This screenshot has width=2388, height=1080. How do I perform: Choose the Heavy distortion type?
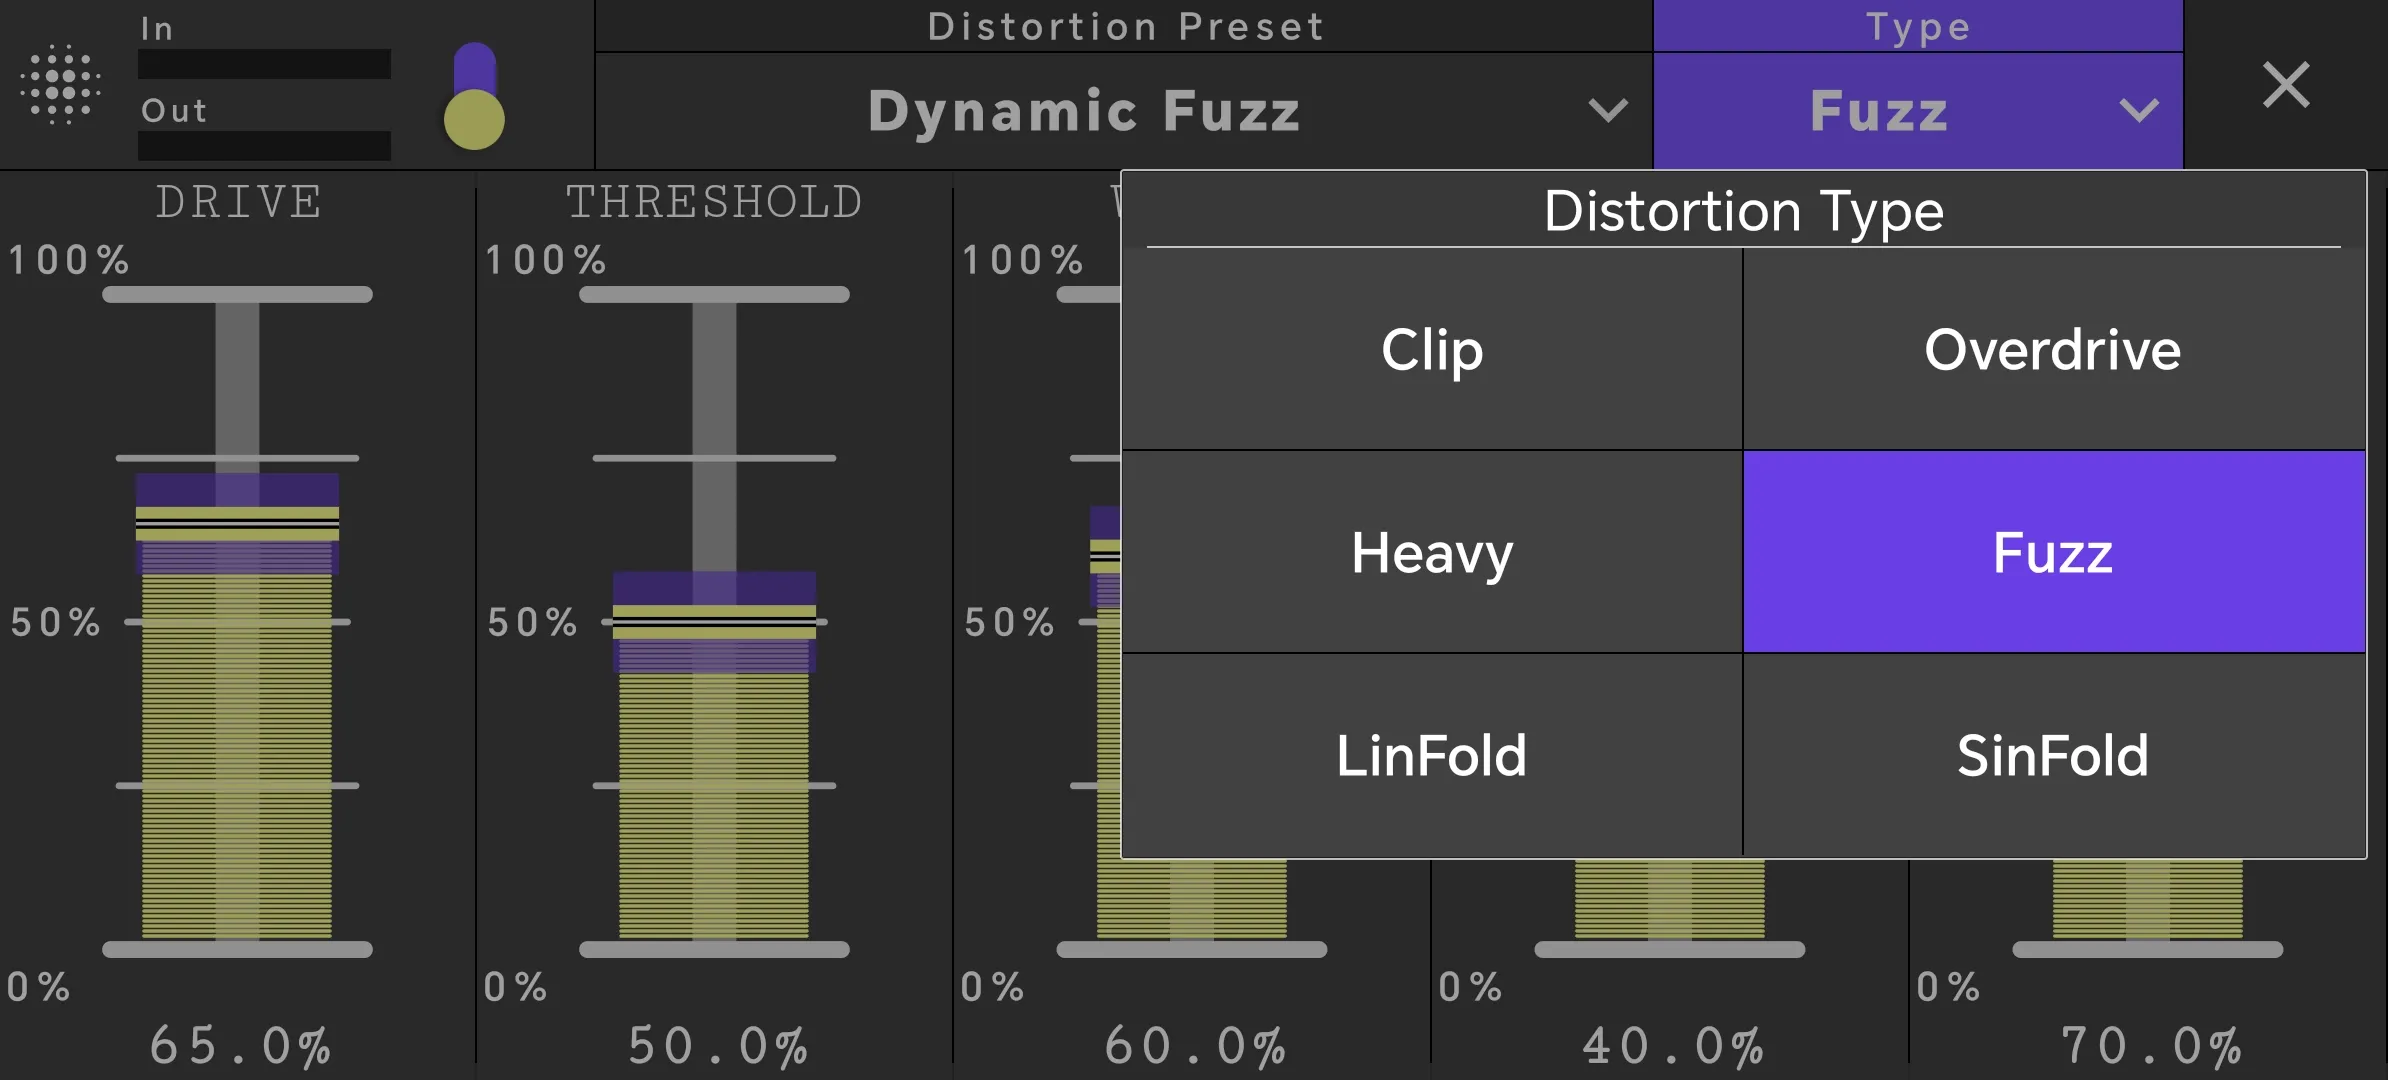click(1432, 552)
